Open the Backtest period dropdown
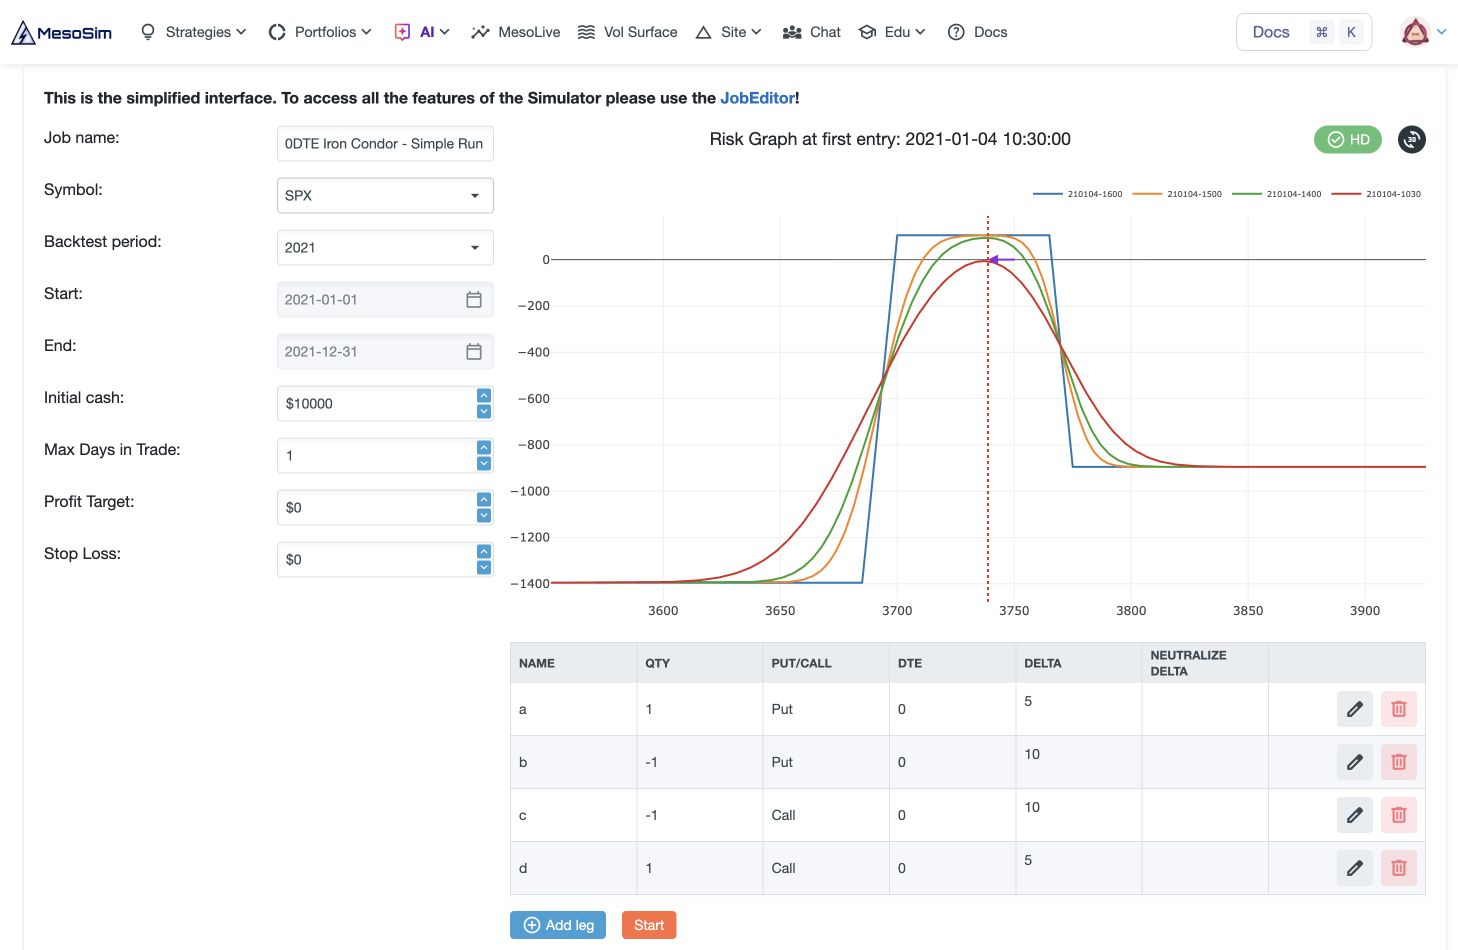1458x950 pixels. click(385, 248)
